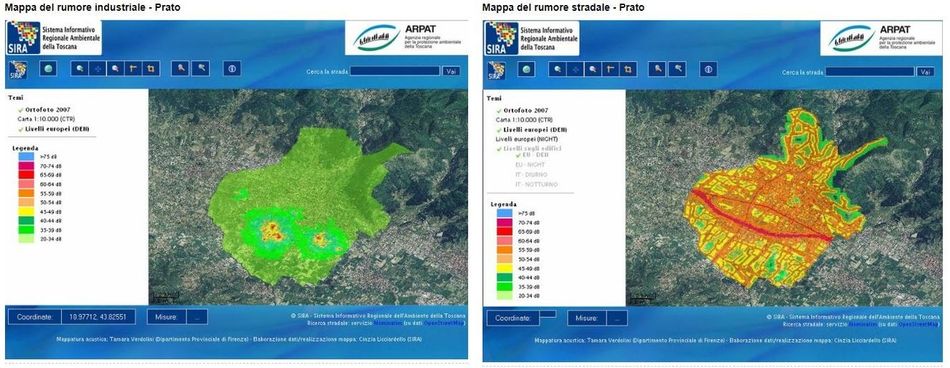Select second magnifier zoom tool in road map
Viewport: 950px width, 368px height.
pos(592,69)
